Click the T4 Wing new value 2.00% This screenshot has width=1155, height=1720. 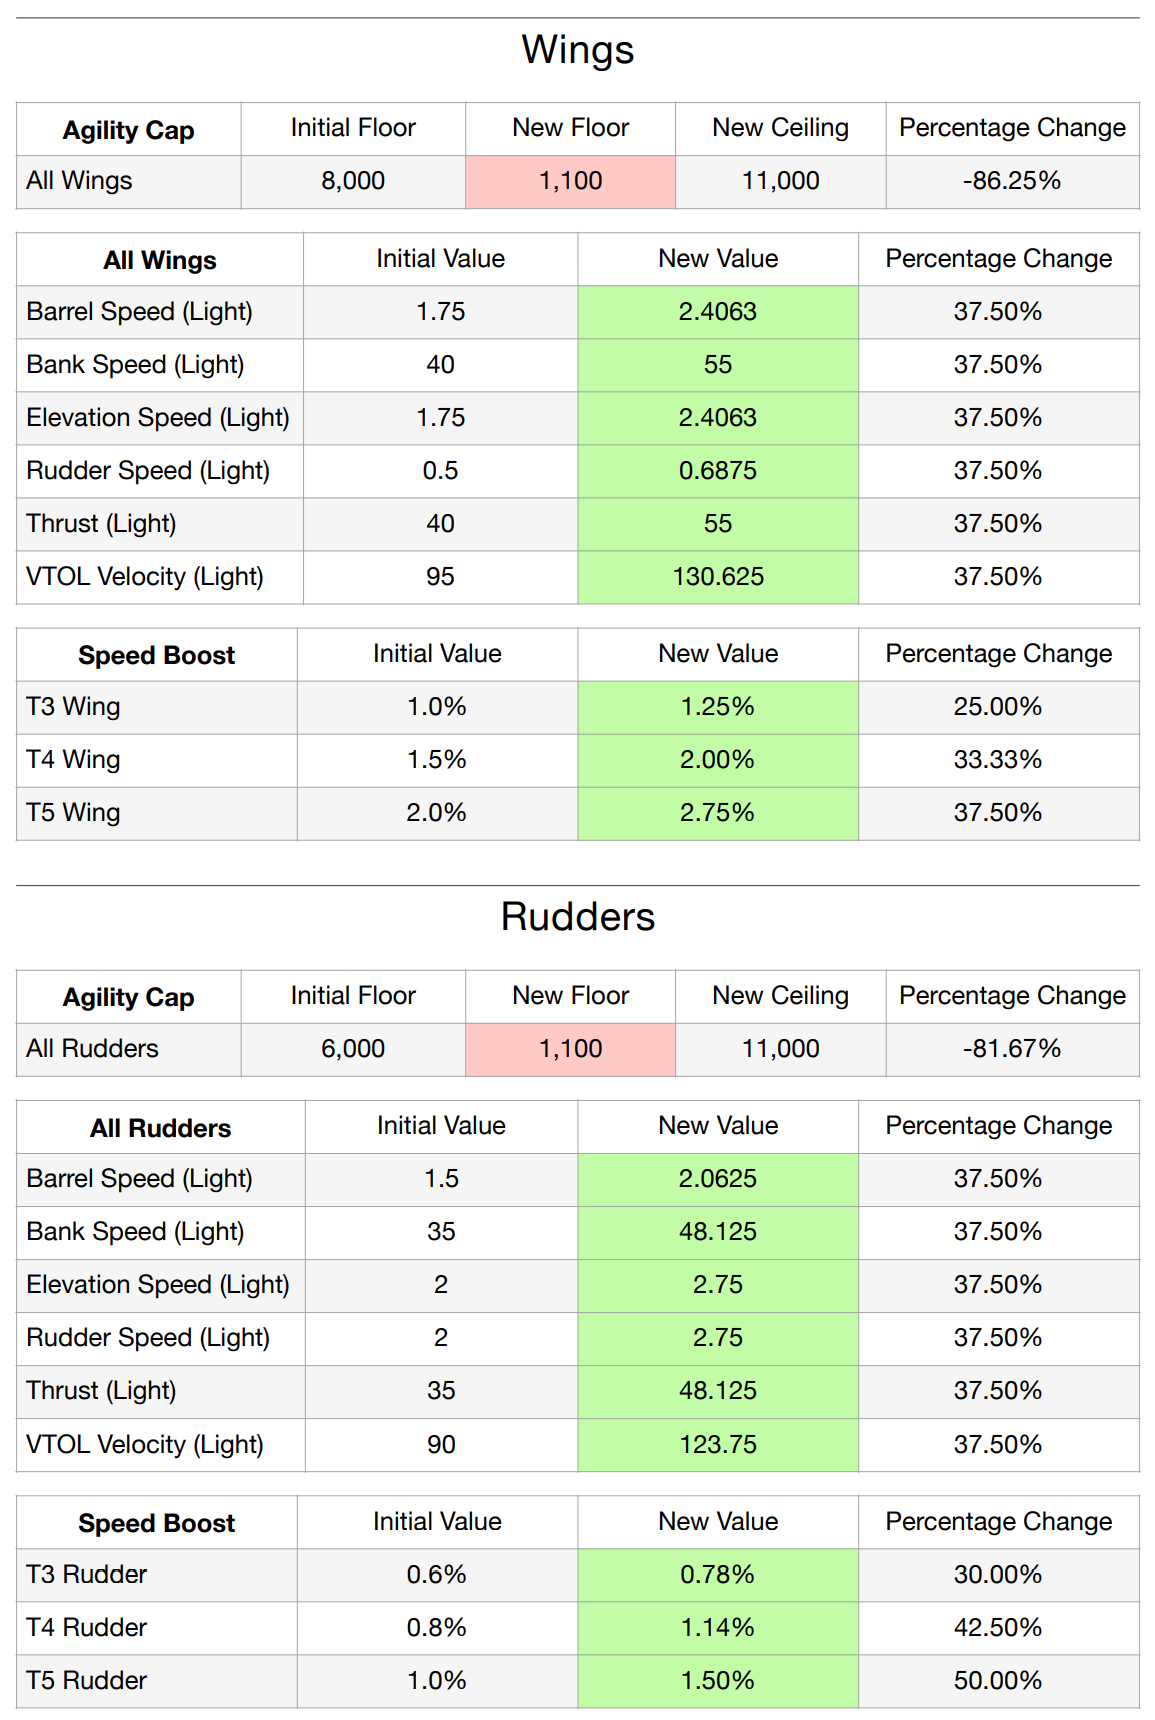pyautogui.click(x=717, y=760)
